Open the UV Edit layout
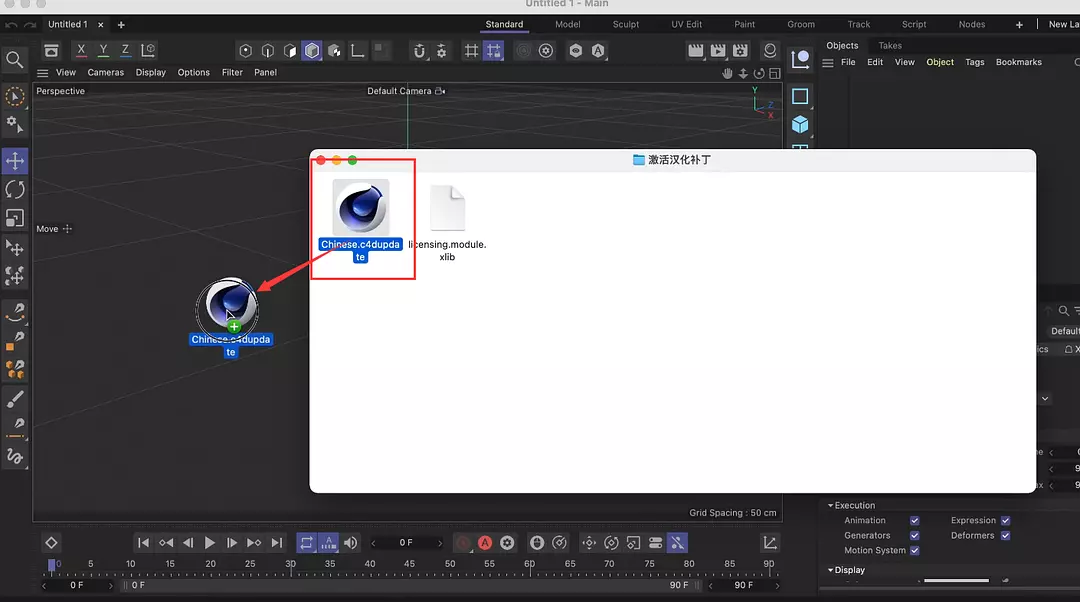 pyautogui.click(x=687, y=24)
